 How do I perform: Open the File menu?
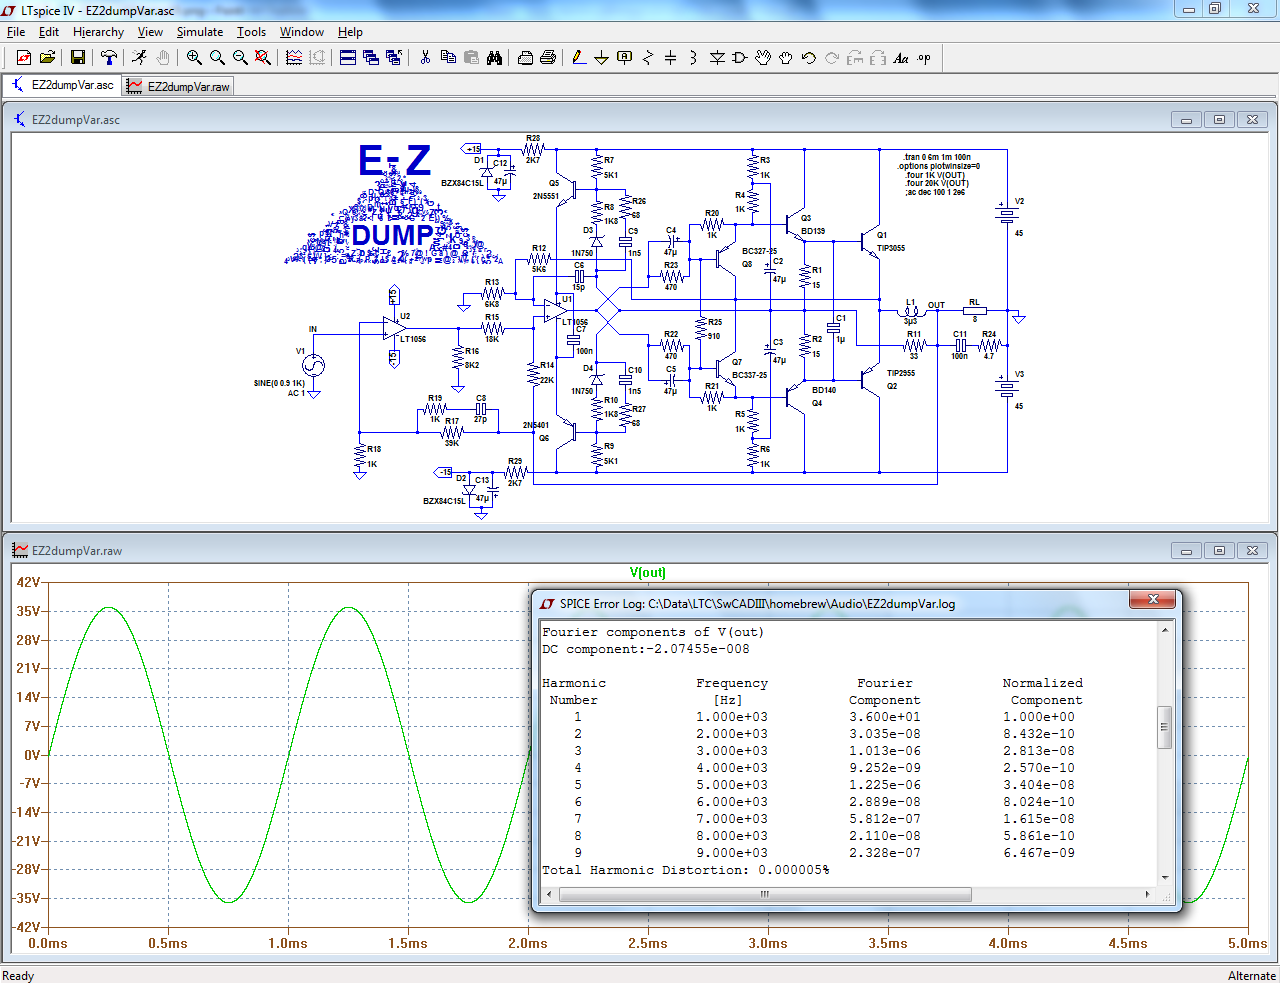(16, 32)
